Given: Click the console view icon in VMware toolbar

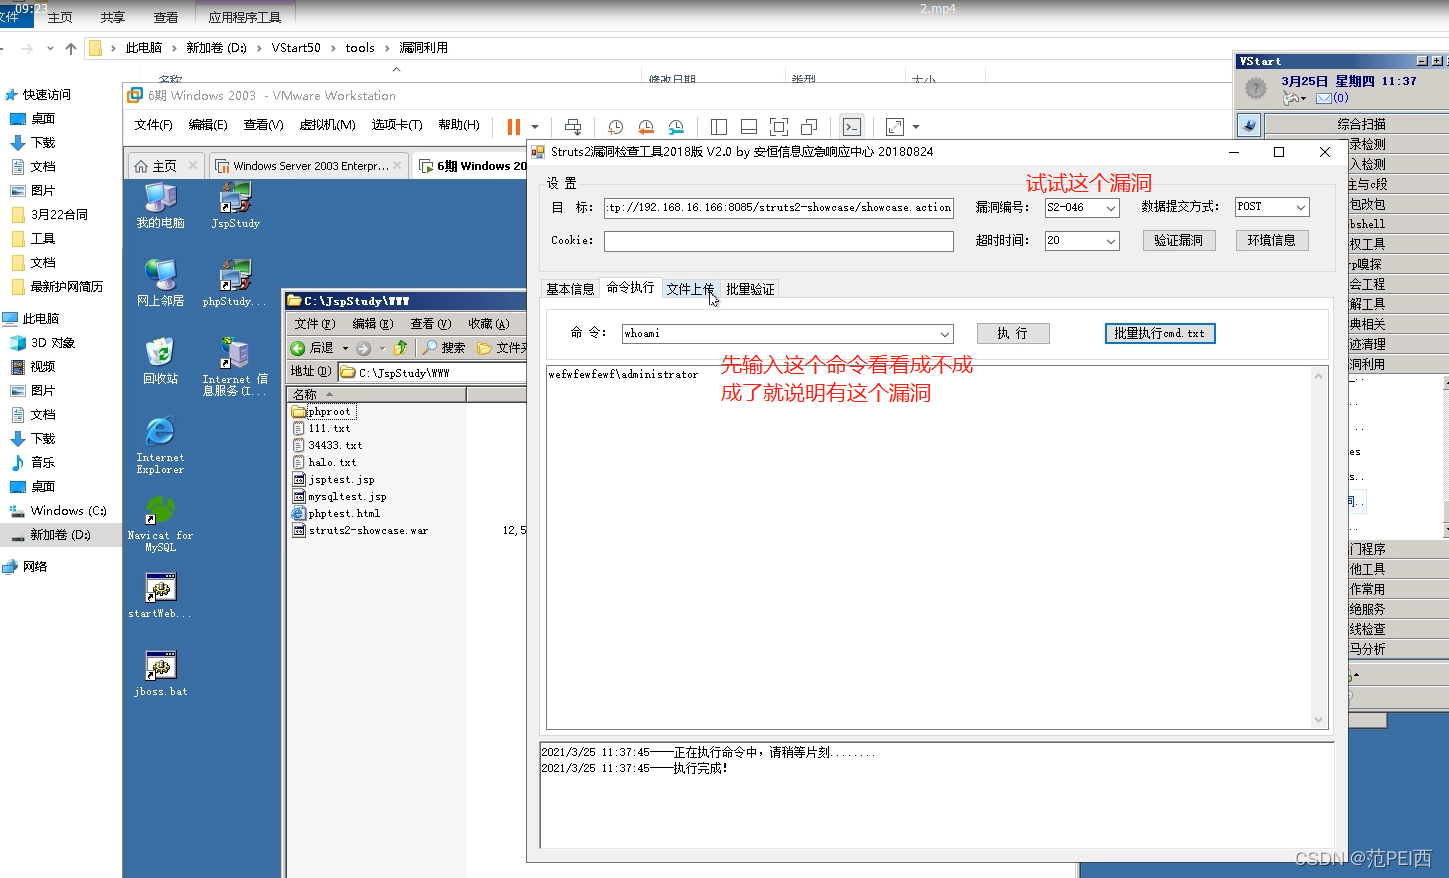Looking at the screenshot, I should pos(852,127).
